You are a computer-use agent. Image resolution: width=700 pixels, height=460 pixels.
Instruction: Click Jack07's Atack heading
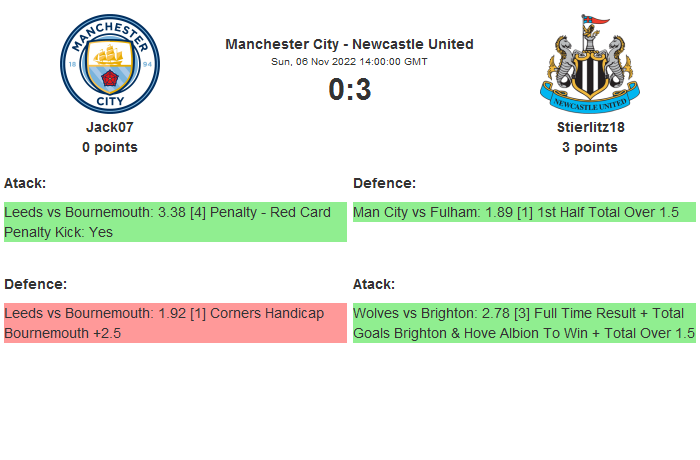[x=25, y=183]
